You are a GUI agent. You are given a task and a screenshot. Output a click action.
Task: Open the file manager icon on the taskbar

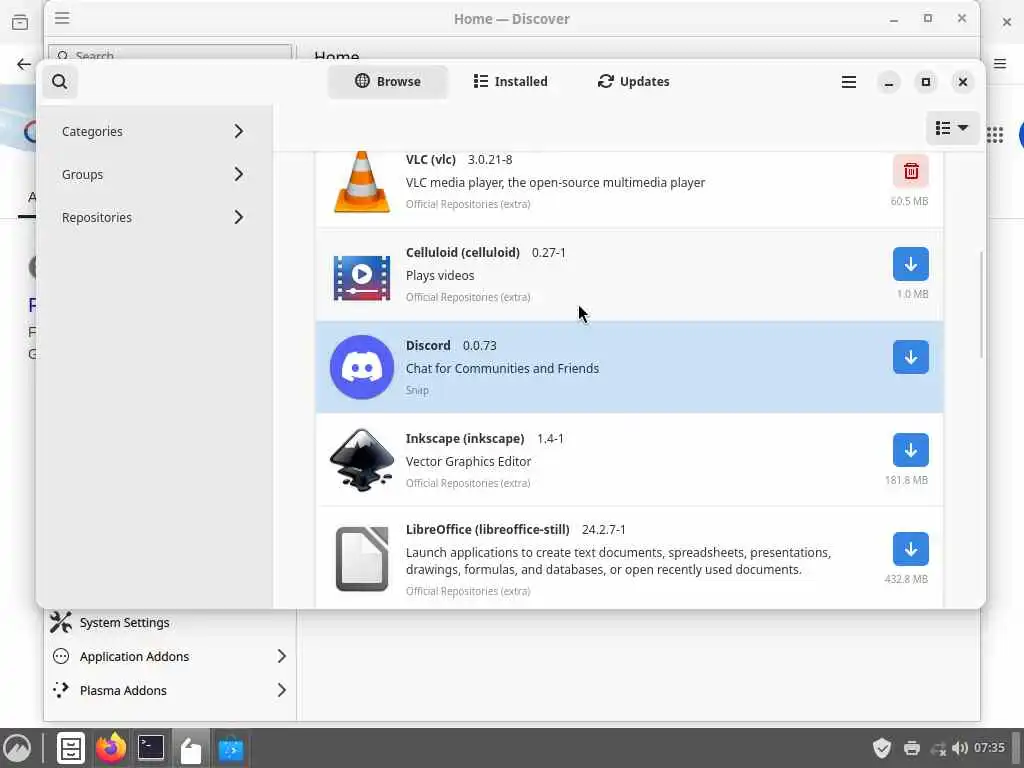71,748
